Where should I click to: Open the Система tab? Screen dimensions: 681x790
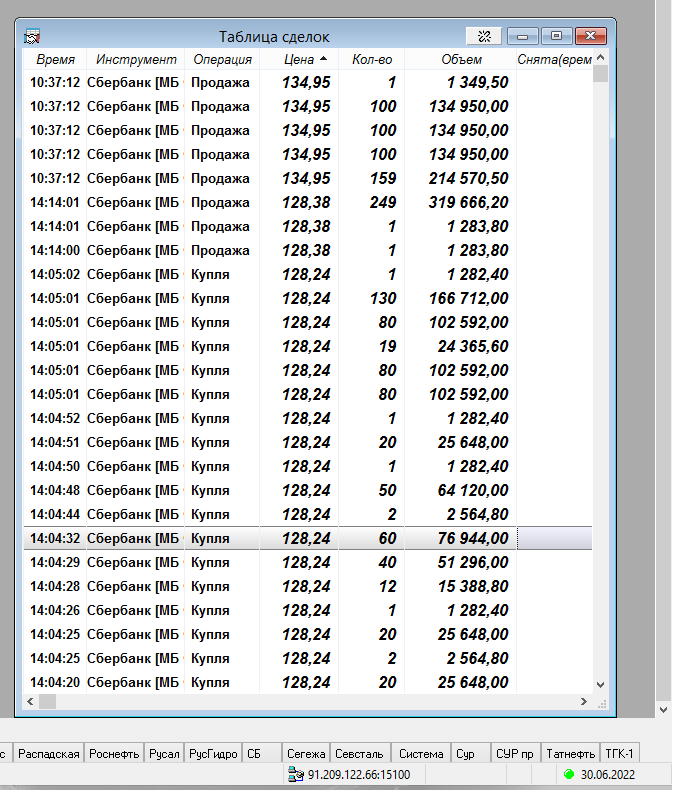[421, 754]
